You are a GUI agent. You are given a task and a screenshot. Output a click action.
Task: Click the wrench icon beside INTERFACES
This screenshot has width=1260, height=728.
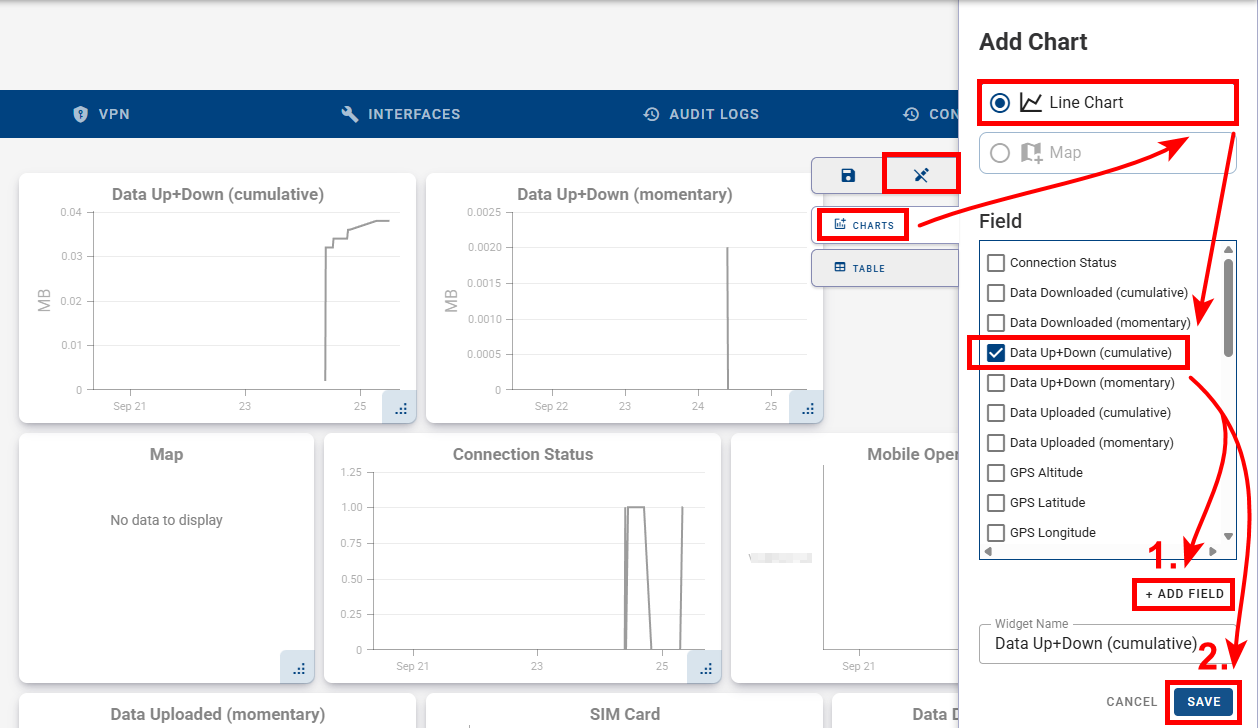351,114
